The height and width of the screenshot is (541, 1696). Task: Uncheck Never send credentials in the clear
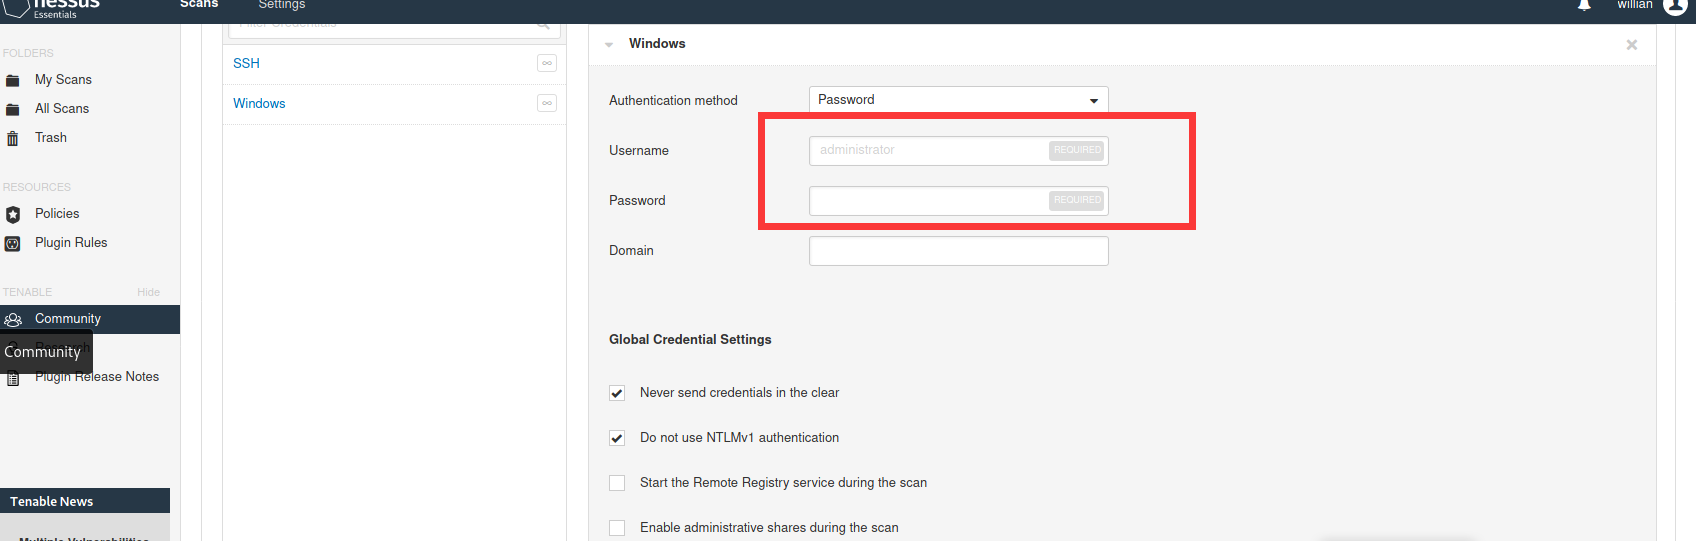point(617,393)
